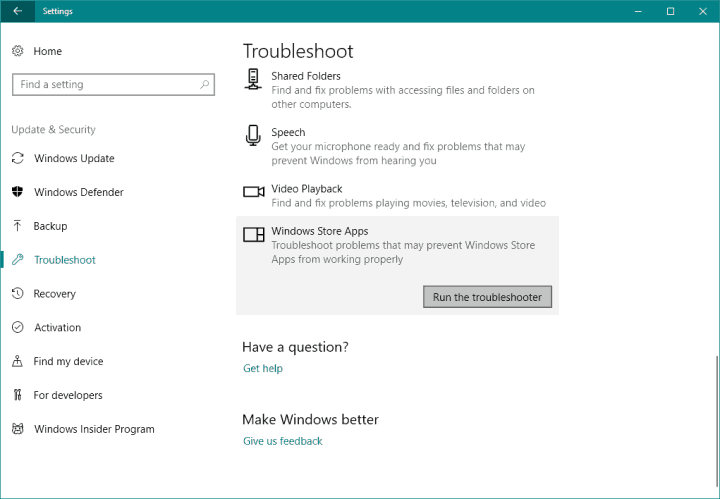Image resolution: width=720 pixels, height=499 pixels.
Task: Close the Settings window
Action: click(x=703, y=11)
